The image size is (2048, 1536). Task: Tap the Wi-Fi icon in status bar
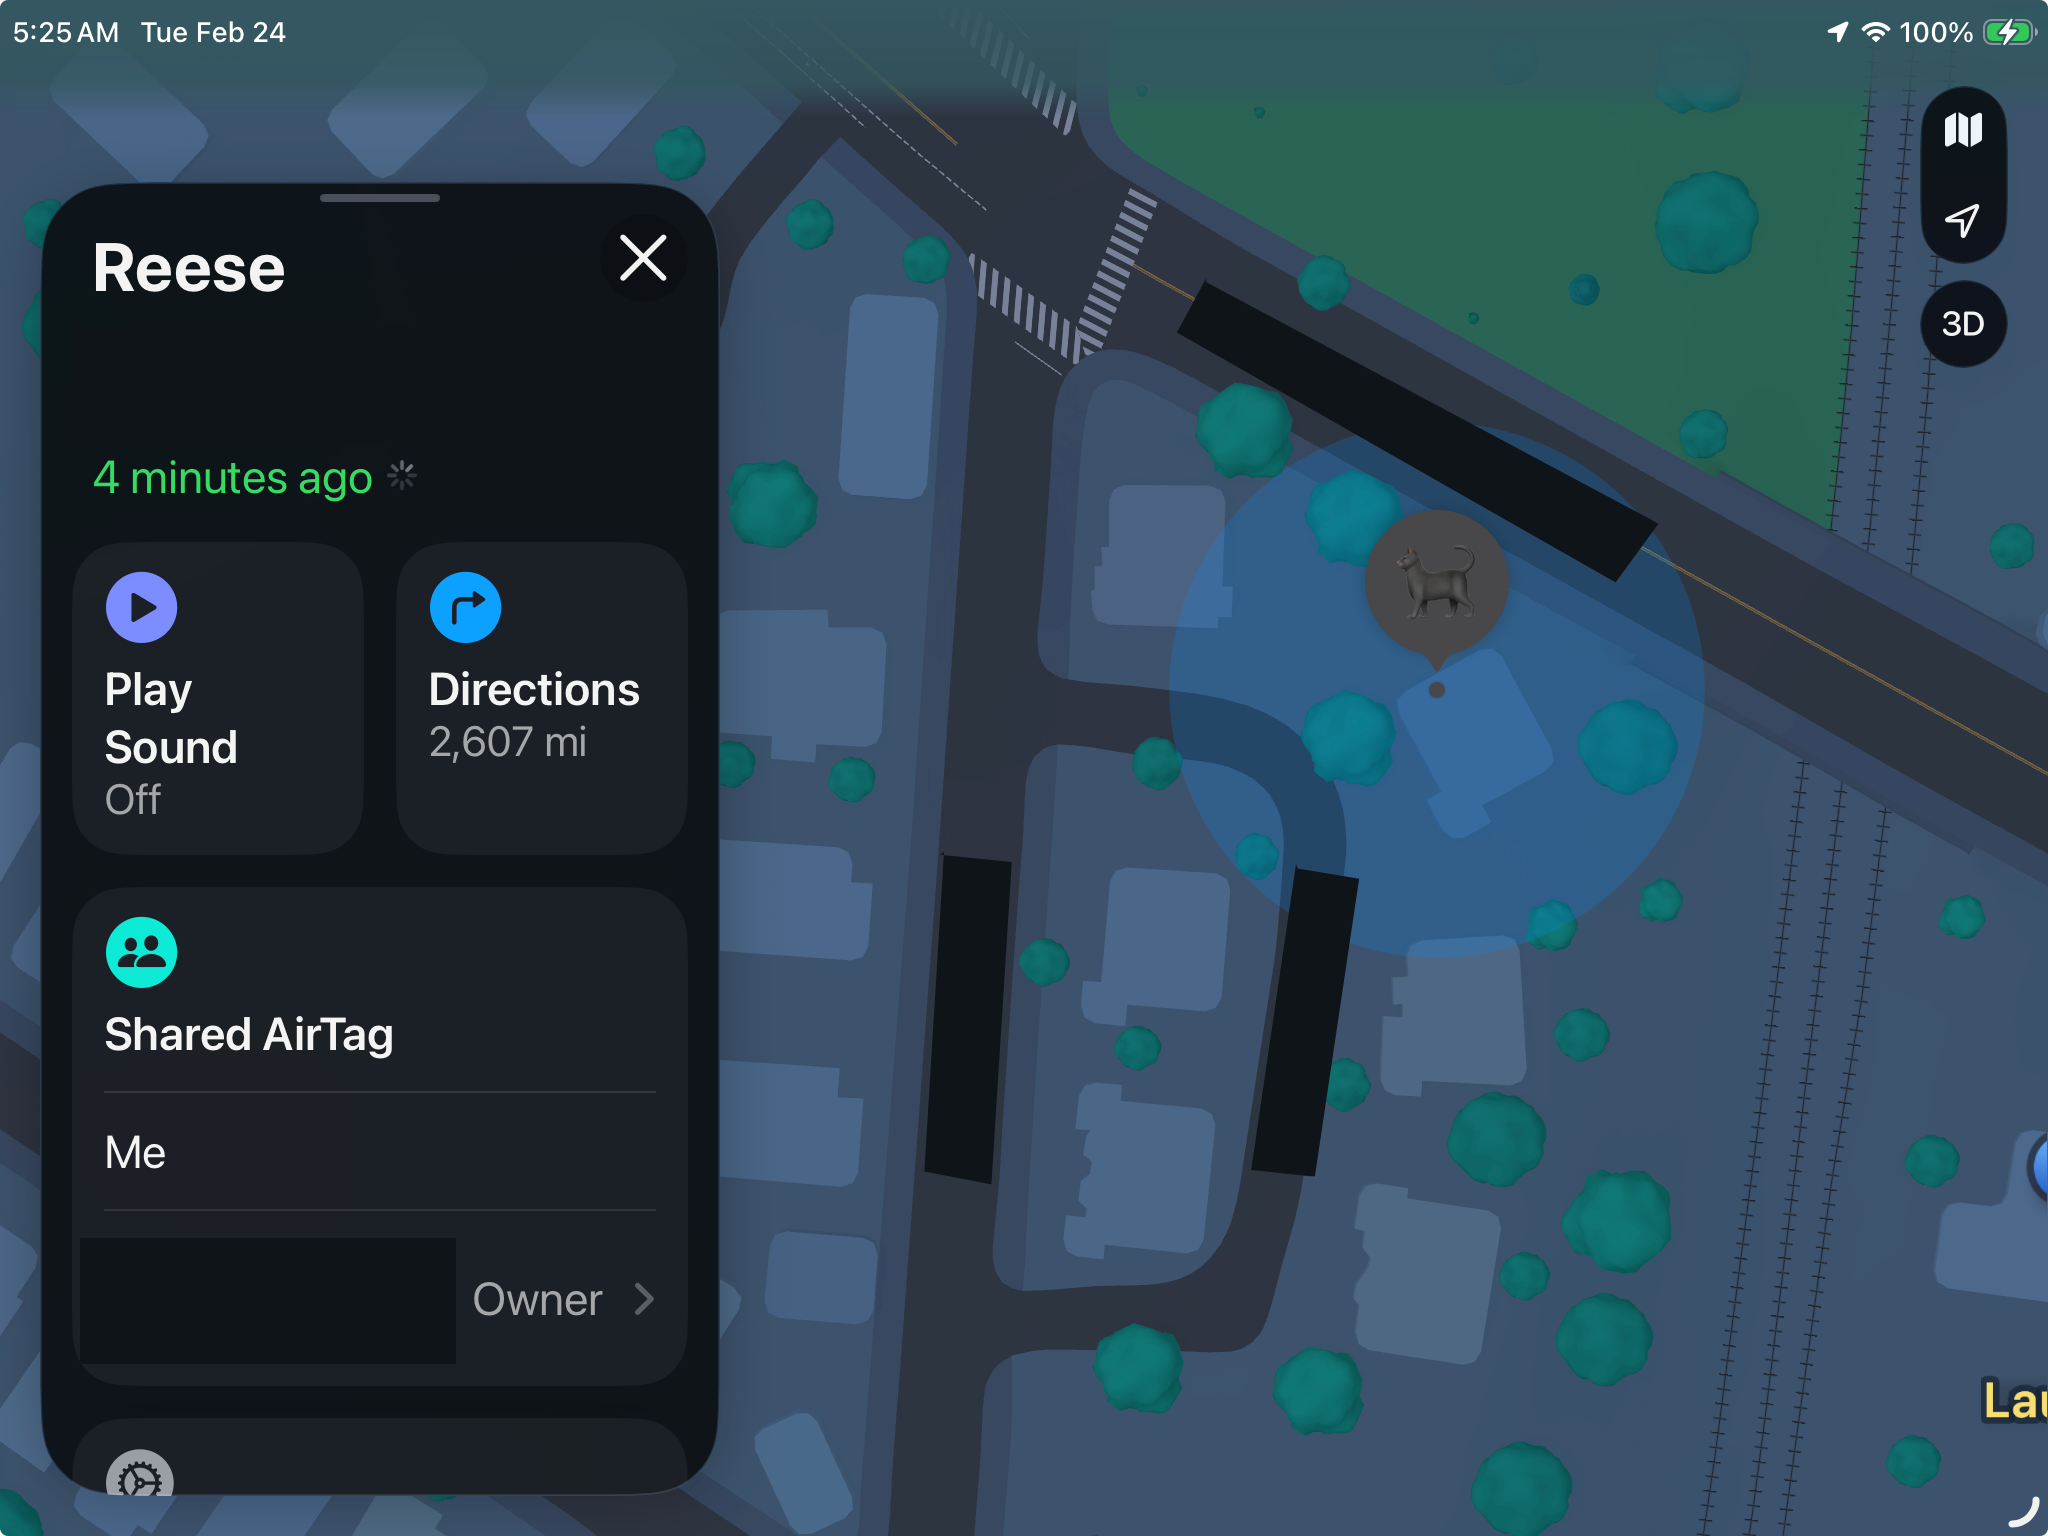point(1875,32)
